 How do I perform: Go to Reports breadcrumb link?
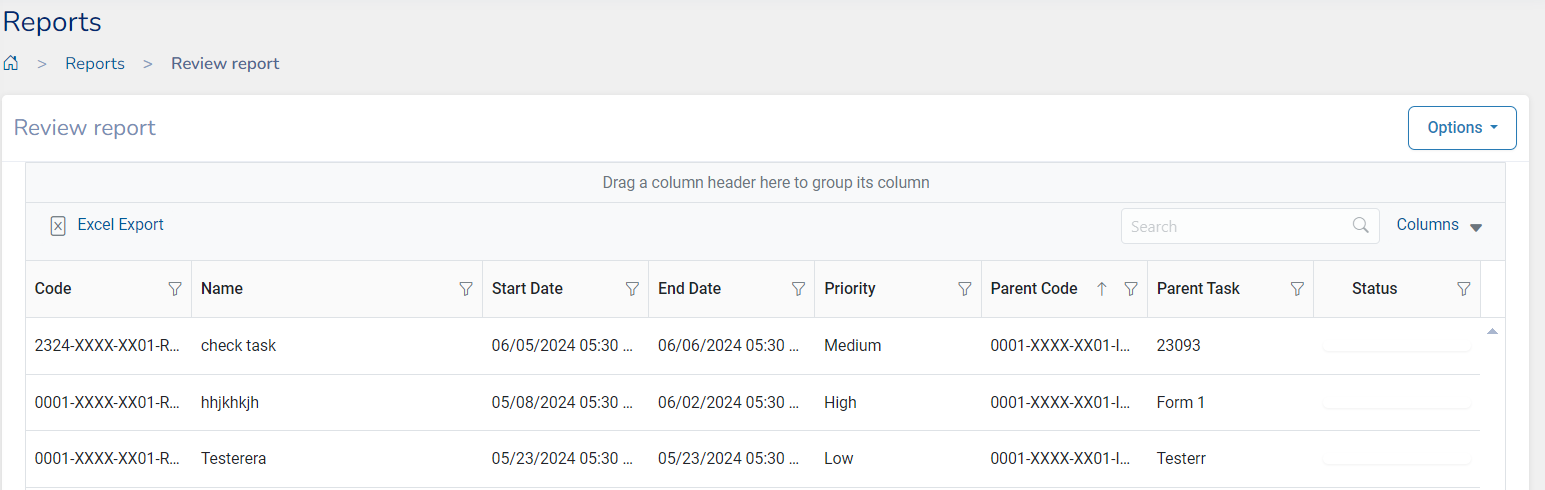95,64
